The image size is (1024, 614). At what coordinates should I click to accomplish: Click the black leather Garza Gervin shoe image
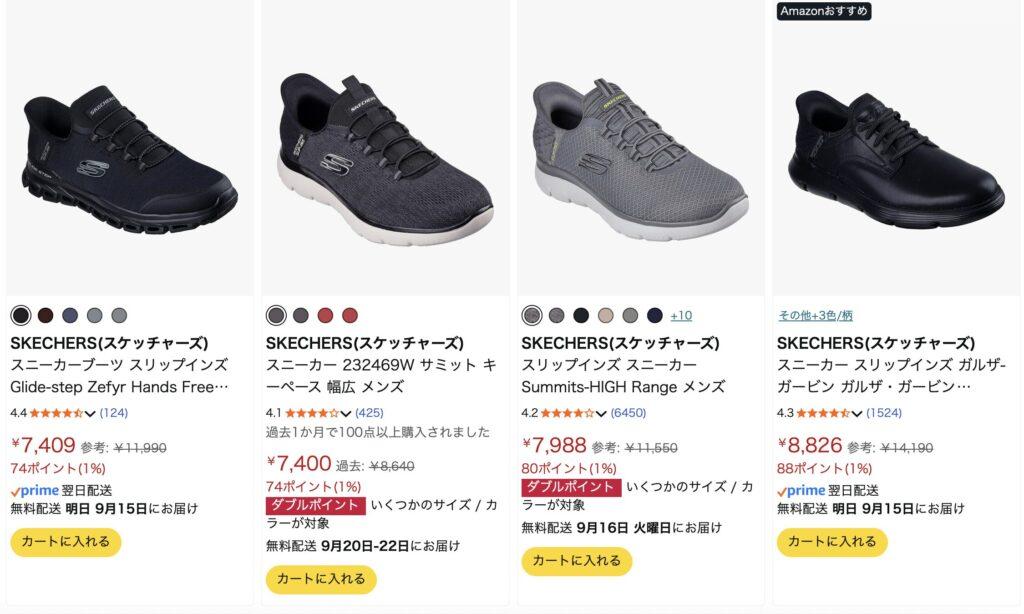click(x=896, y=158)
